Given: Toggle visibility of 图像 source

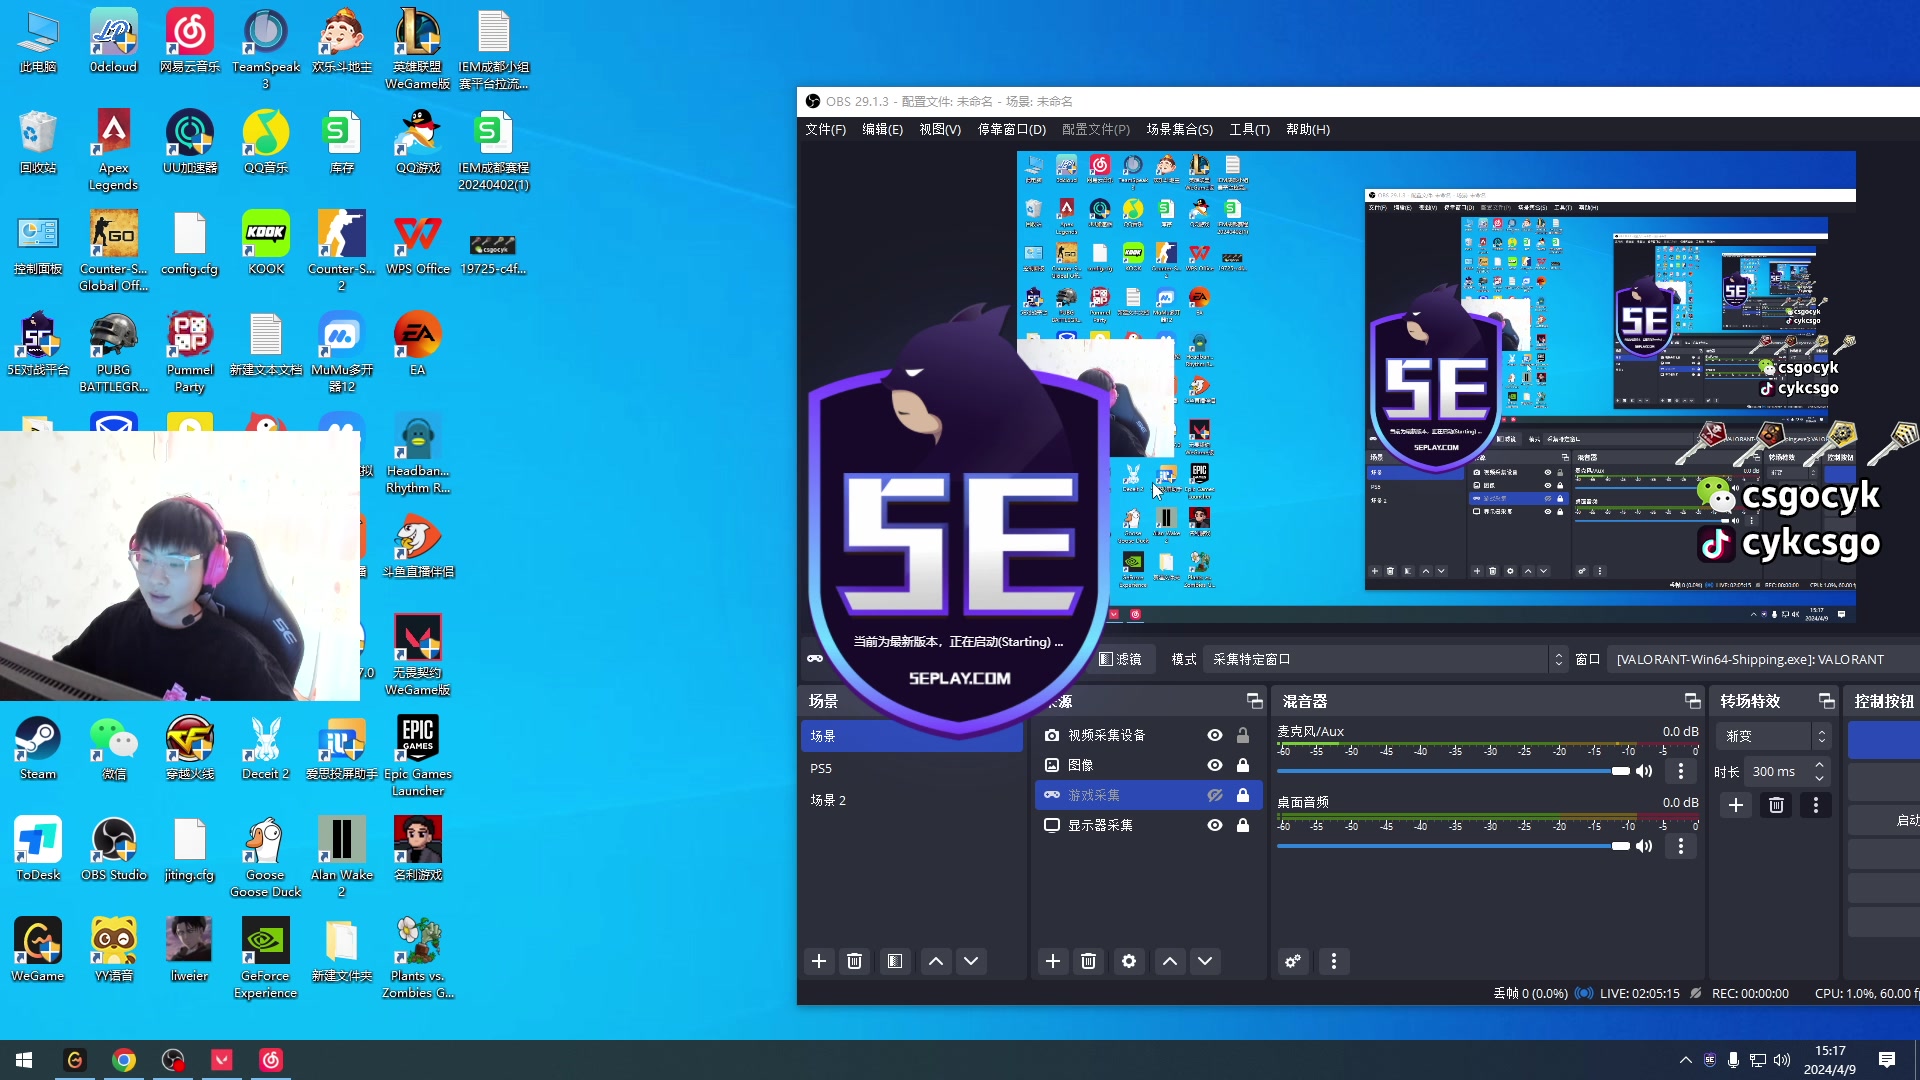Looking at the screenshot, I should click(x=1215, y=765).
